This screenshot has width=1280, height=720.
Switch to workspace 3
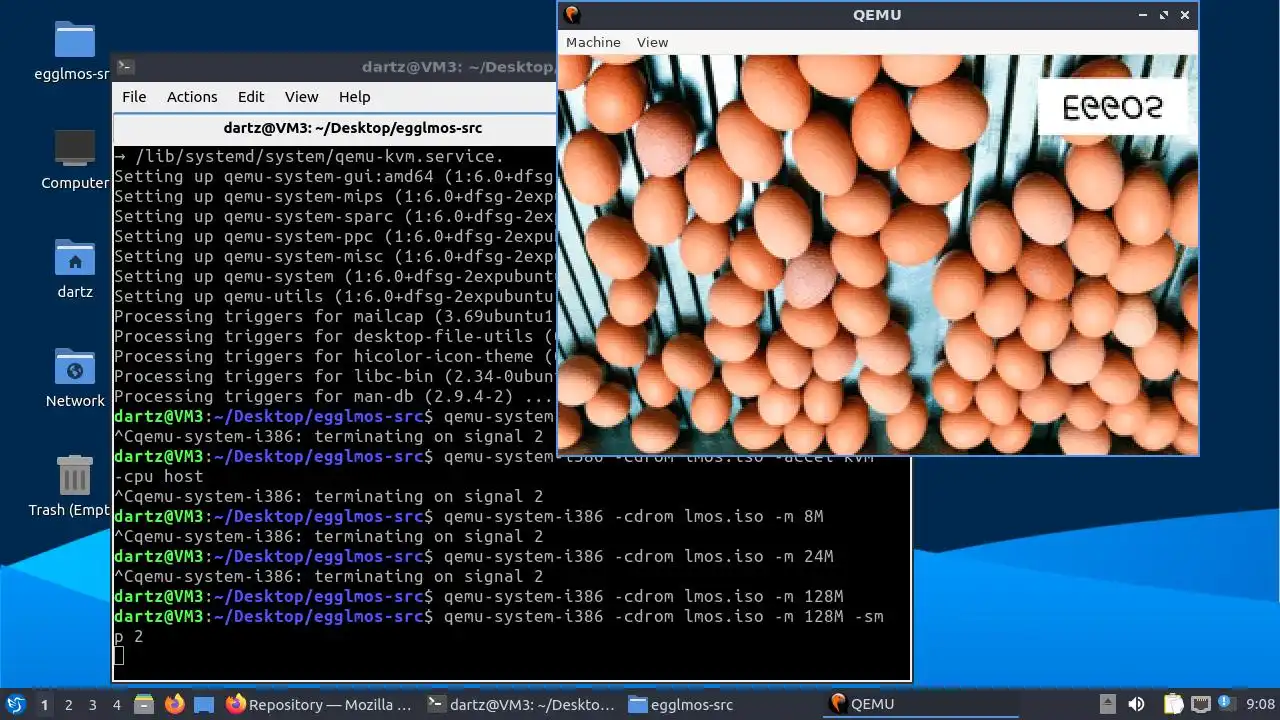(92, 704)
